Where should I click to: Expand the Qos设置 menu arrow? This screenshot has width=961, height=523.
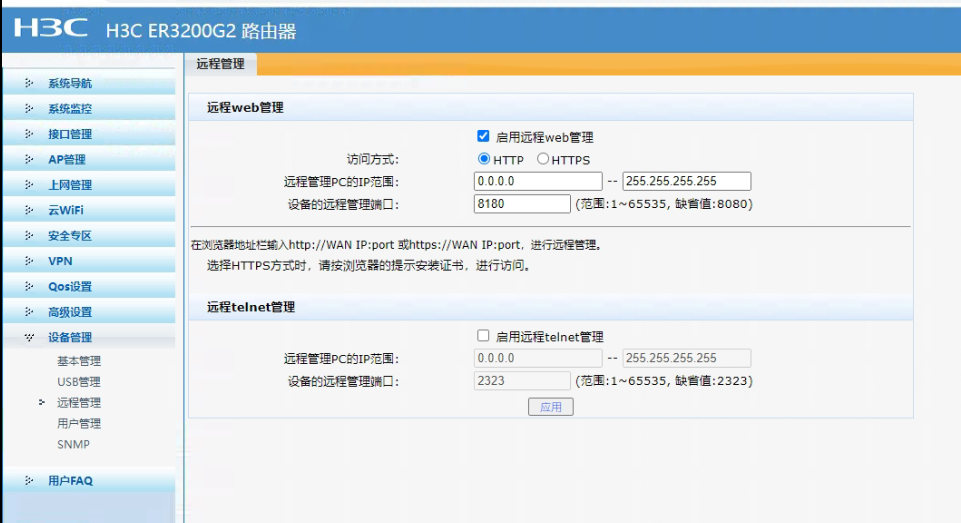29,286
